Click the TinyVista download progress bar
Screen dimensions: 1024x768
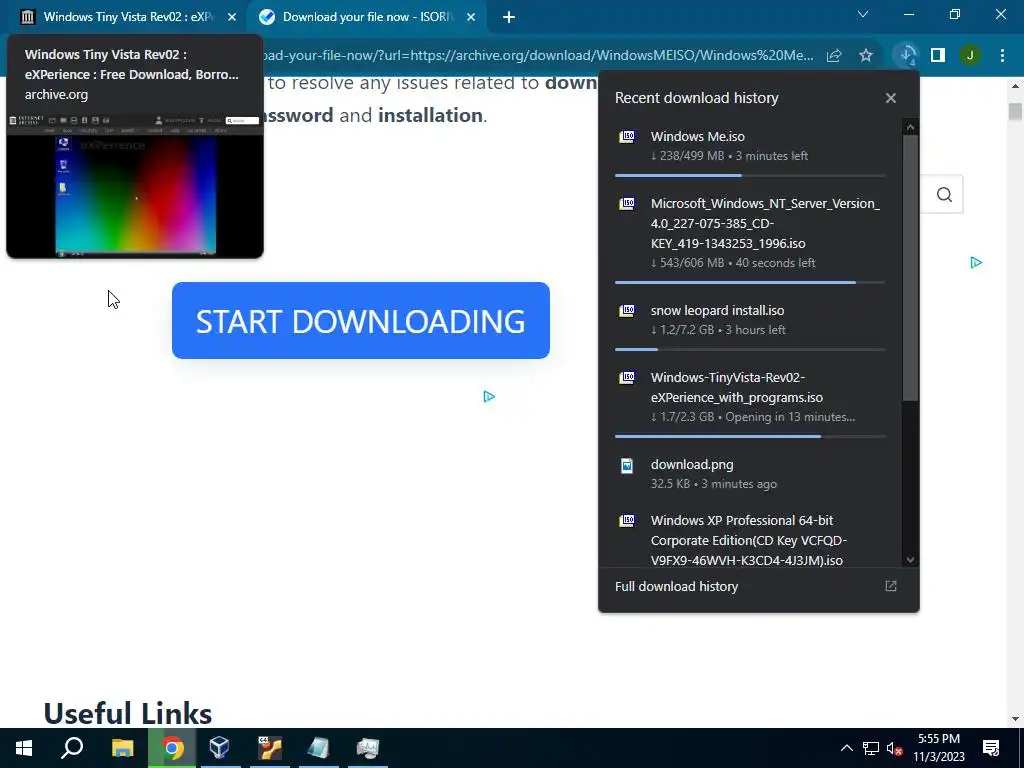point(750,436)
